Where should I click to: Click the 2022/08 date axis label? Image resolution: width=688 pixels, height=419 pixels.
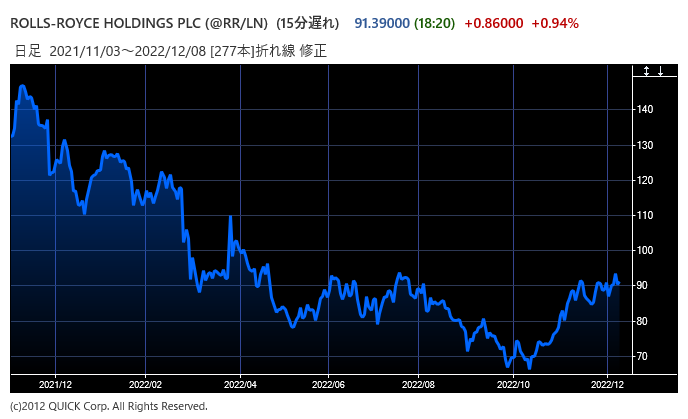click(x=418, y=385)
